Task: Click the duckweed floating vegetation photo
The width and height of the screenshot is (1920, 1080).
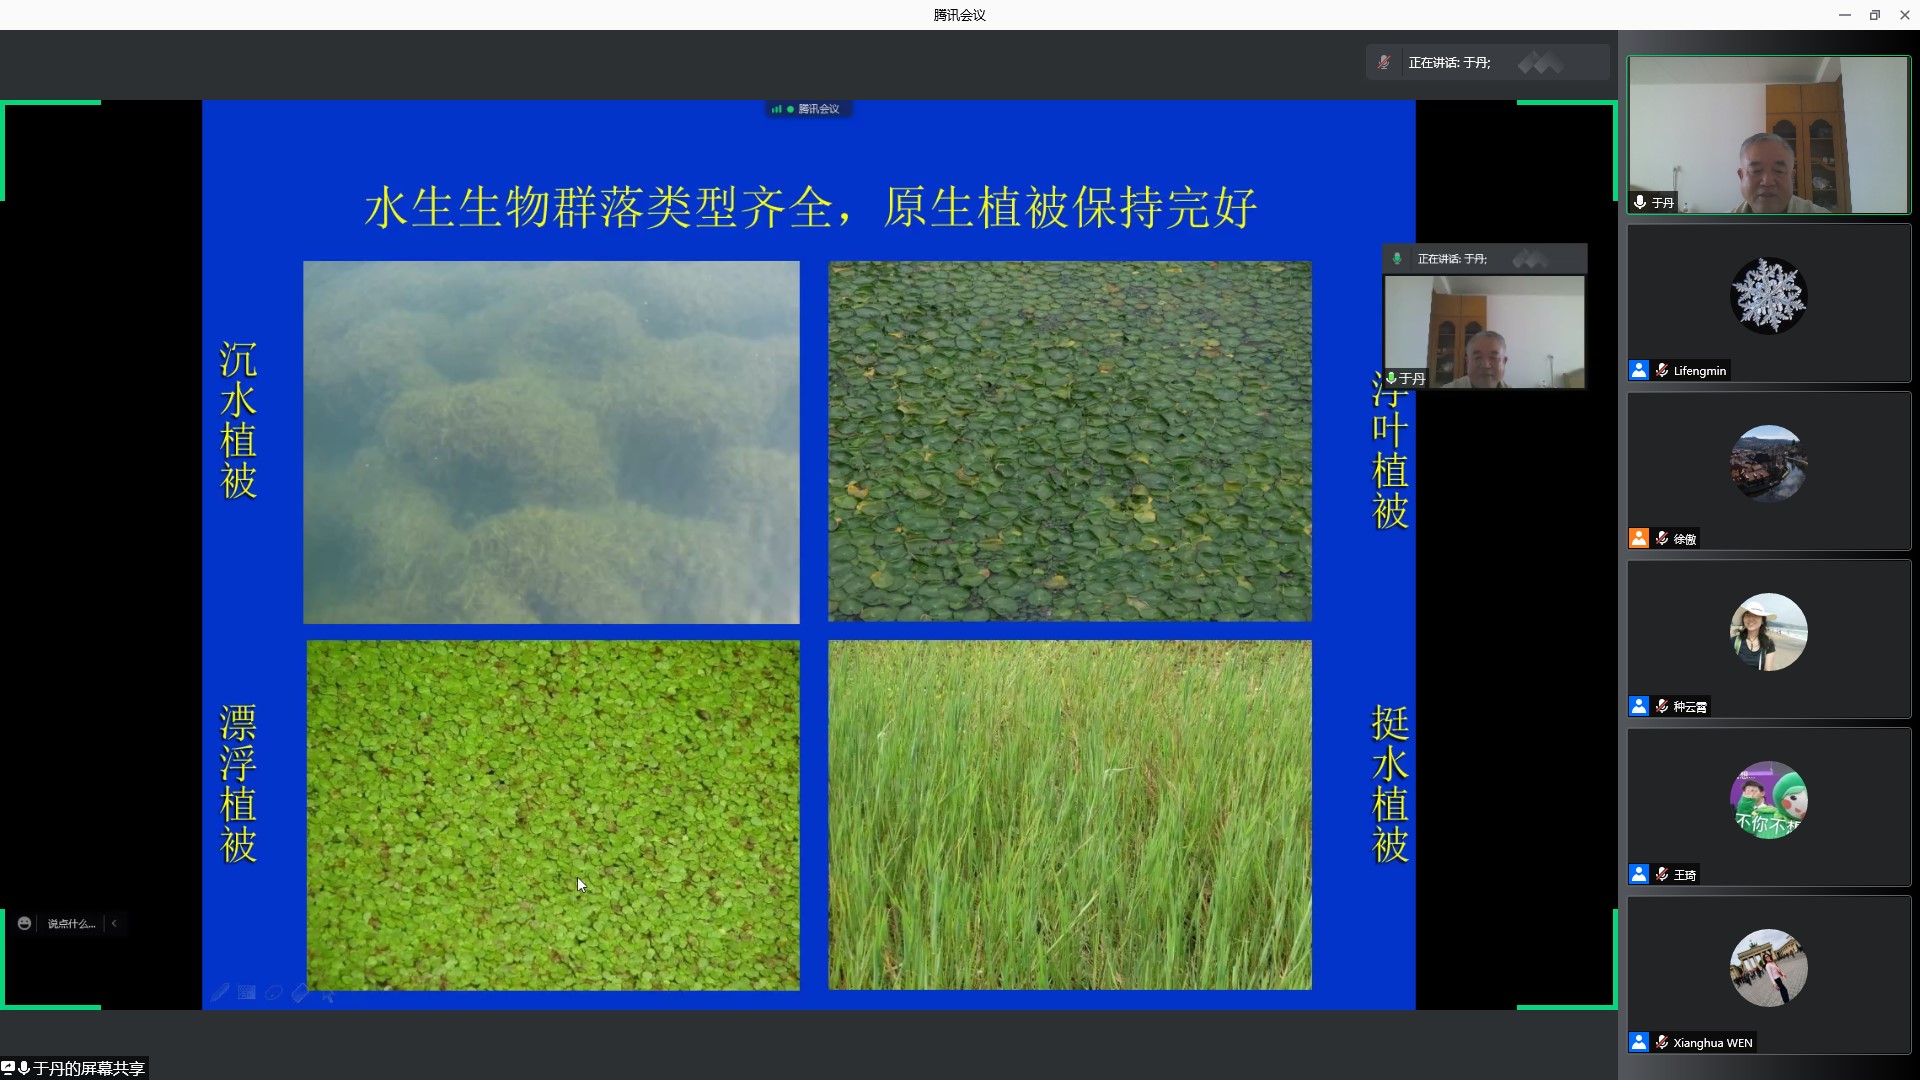Action: (553, 815)
